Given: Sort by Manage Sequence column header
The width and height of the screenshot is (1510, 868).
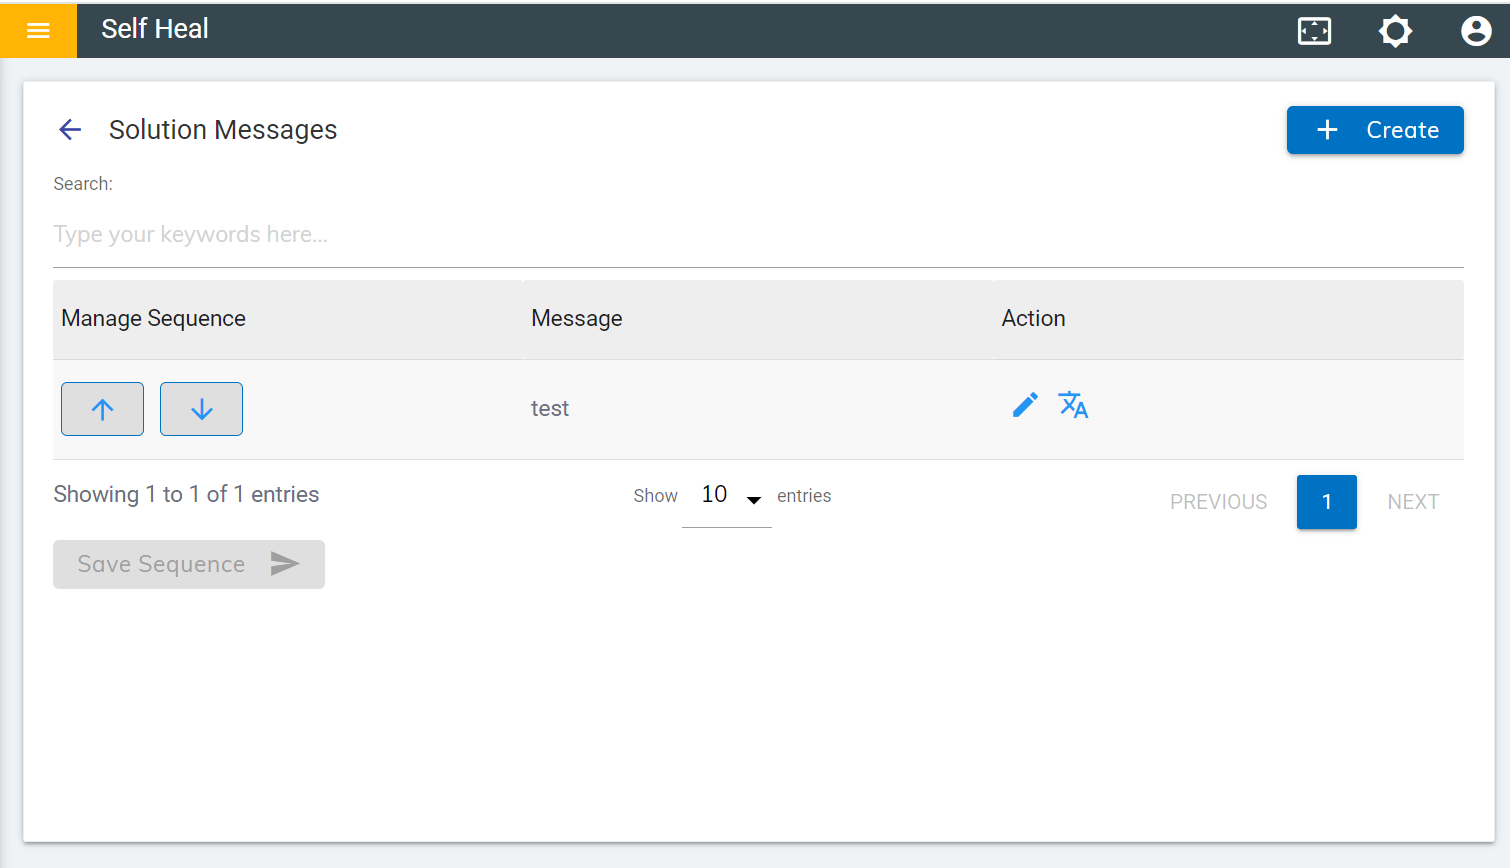Looking at the screenshot, I should 154,319.
